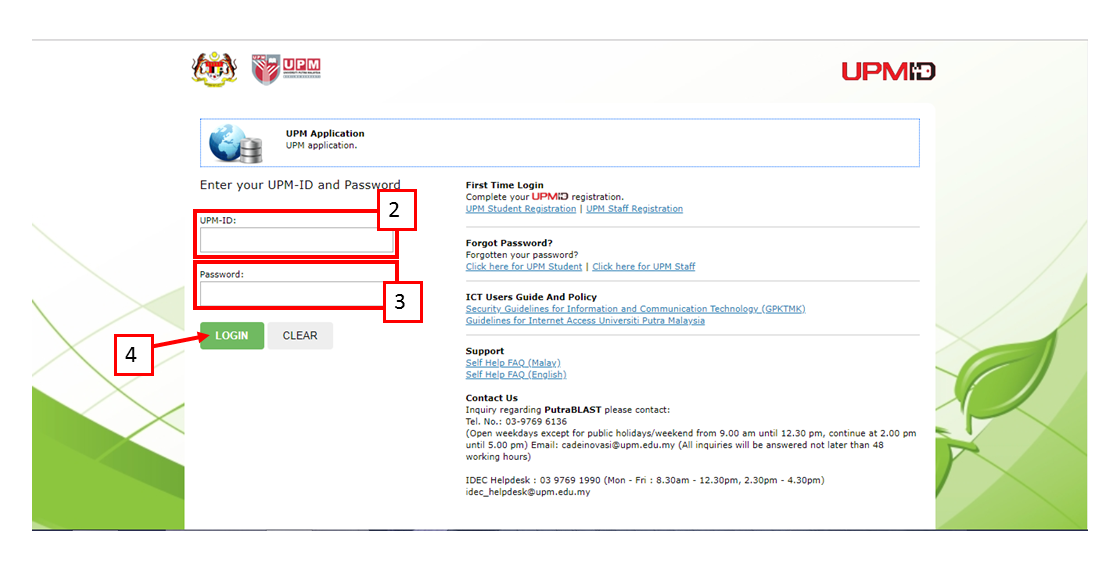The image size is (1105, 561).
Task: Click the cadeinovasi@upm.edu.my email text
Action: 618,445
